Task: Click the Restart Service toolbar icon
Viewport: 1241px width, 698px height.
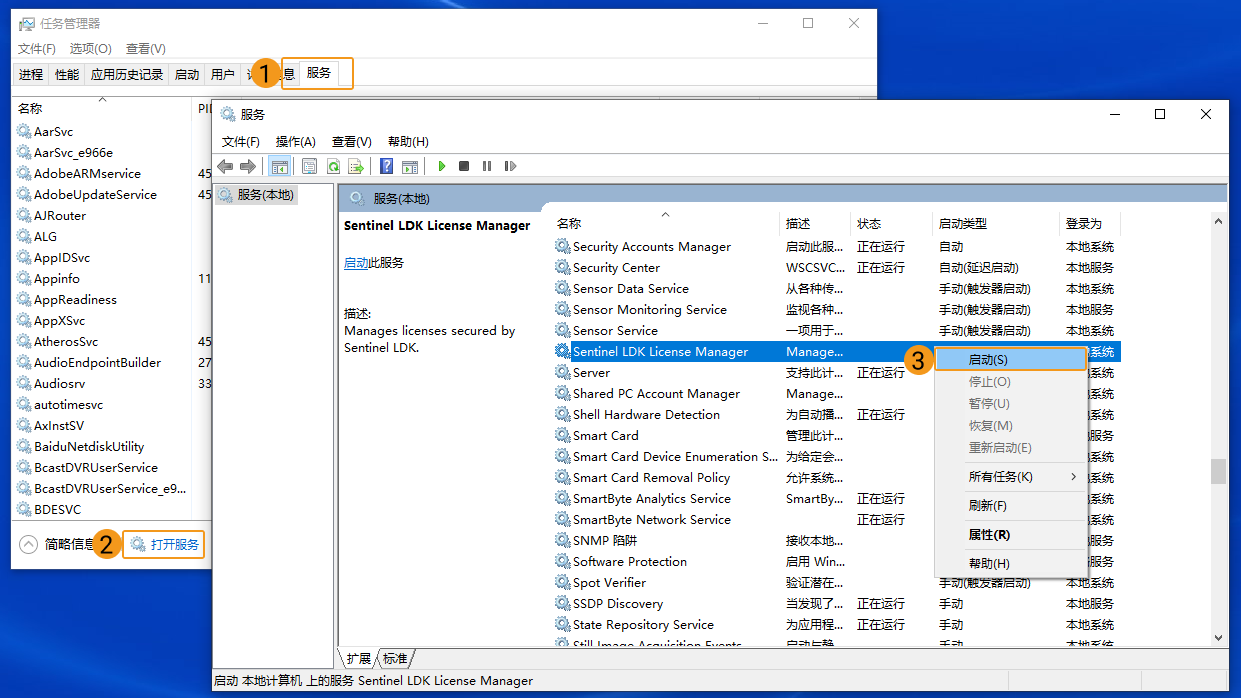Action: click(510, 166)
